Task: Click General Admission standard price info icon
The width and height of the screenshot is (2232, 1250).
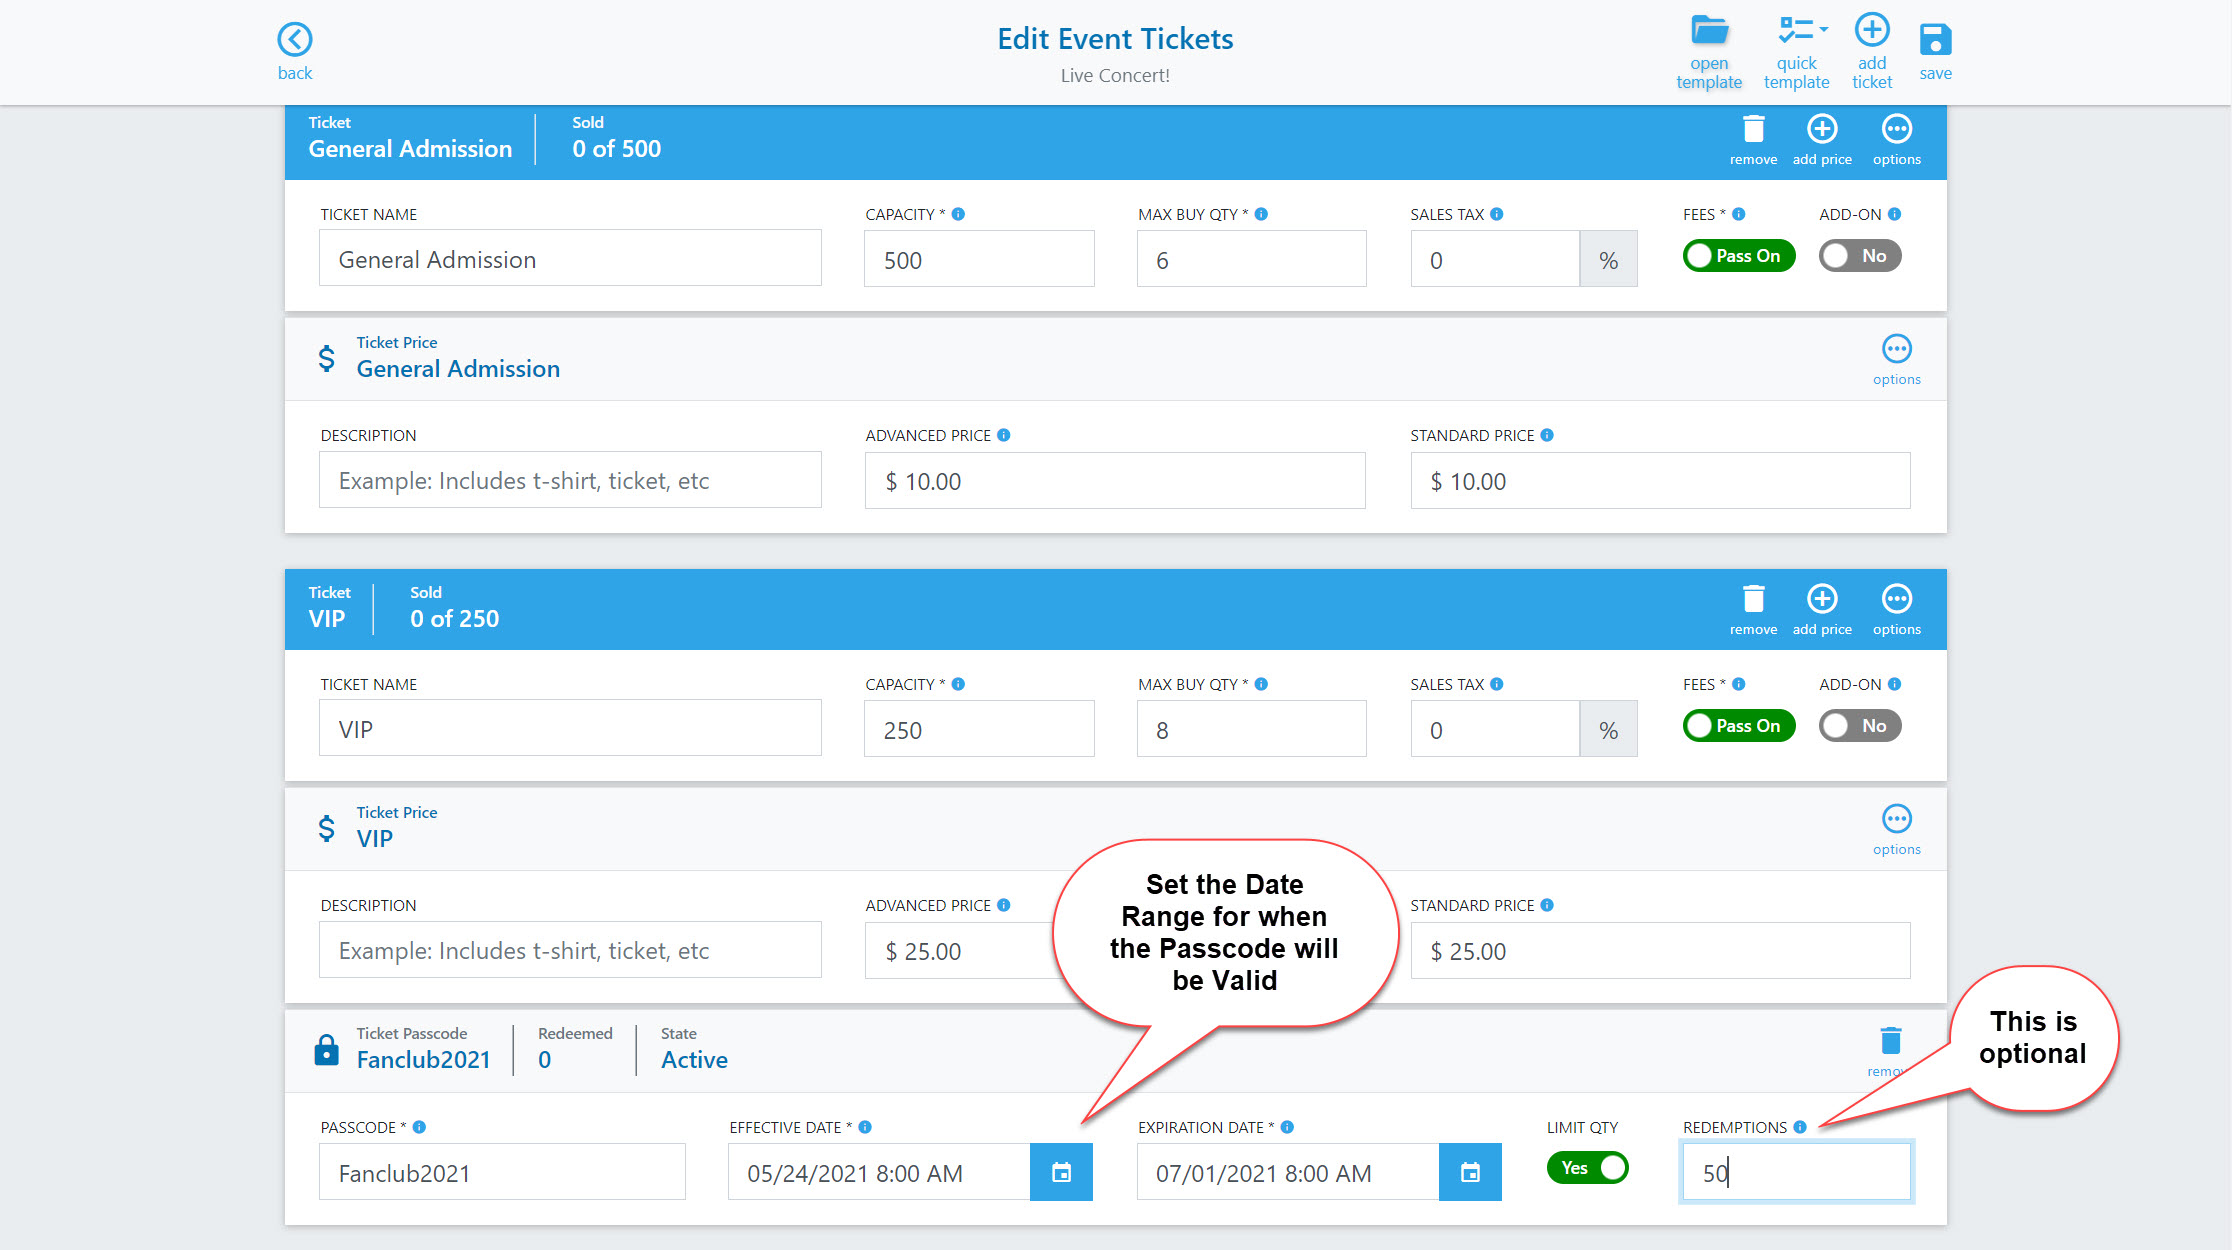Action: pos(1547,435)
